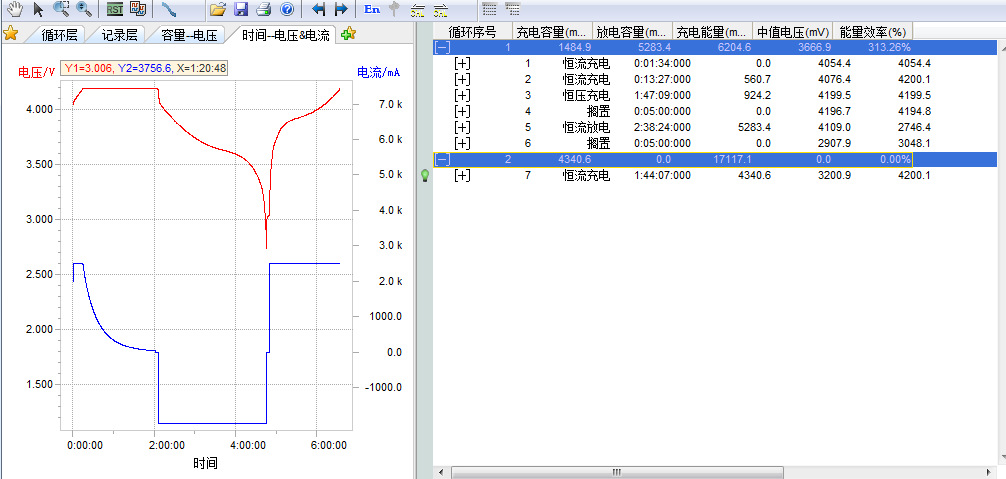The width and height of the screenshot is (1006, 479).
Task: Open a data file with folder icon
Action: 218,9
